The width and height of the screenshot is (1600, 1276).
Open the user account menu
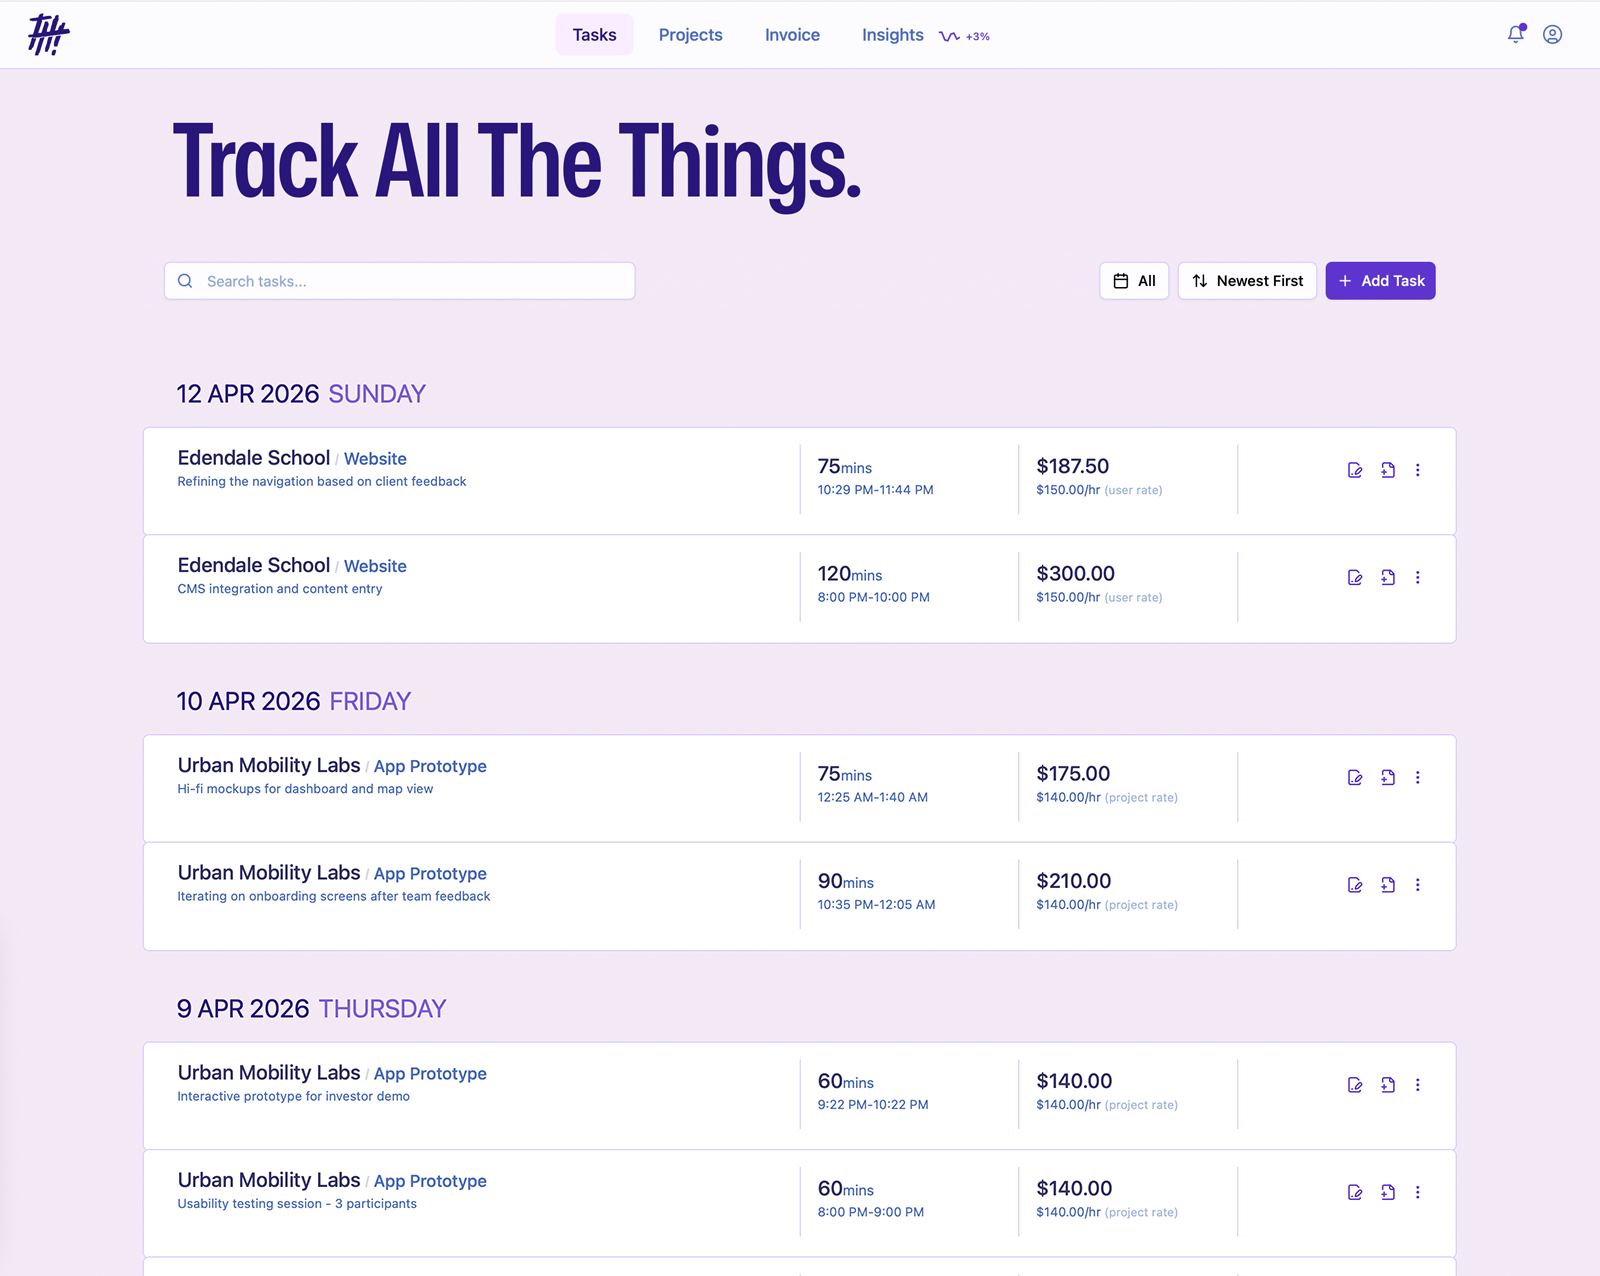coord(1552,33)
